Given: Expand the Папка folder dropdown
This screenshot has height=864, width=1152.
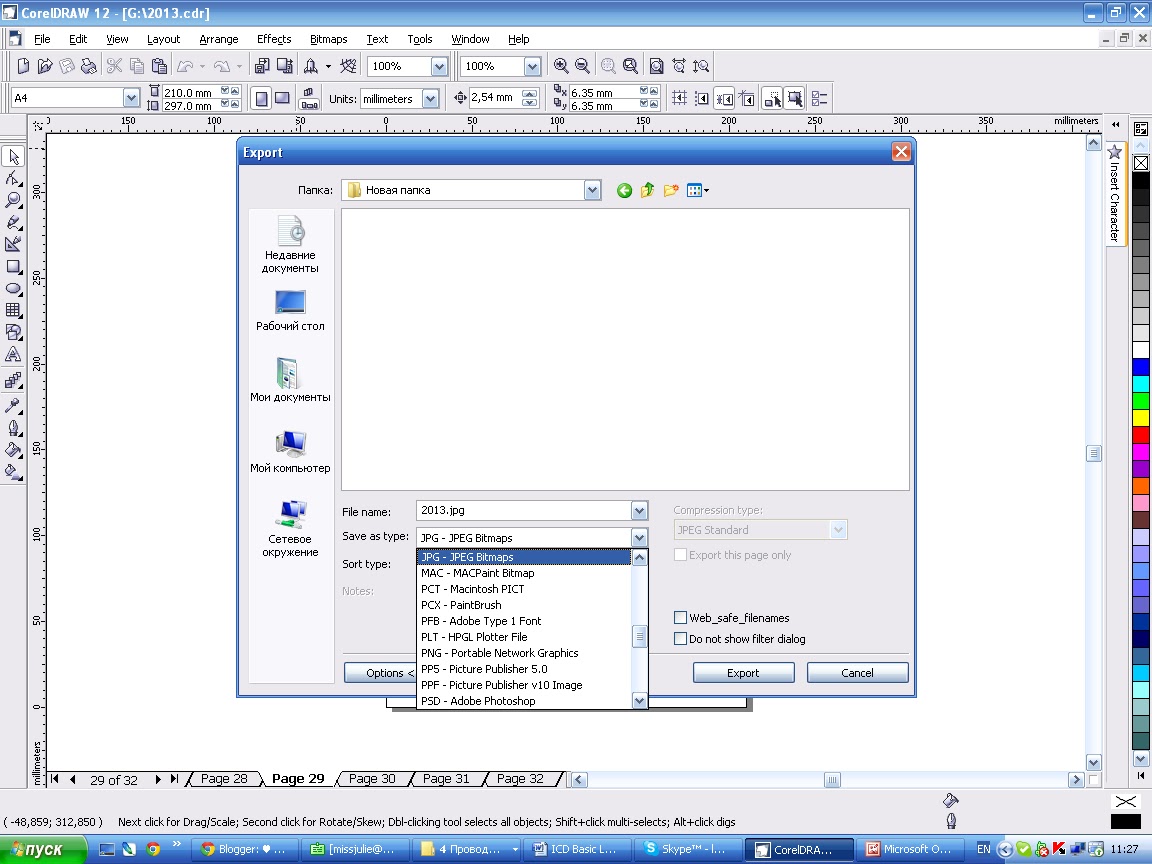Looking at the screenshot, I should click(x=592, y=190).
